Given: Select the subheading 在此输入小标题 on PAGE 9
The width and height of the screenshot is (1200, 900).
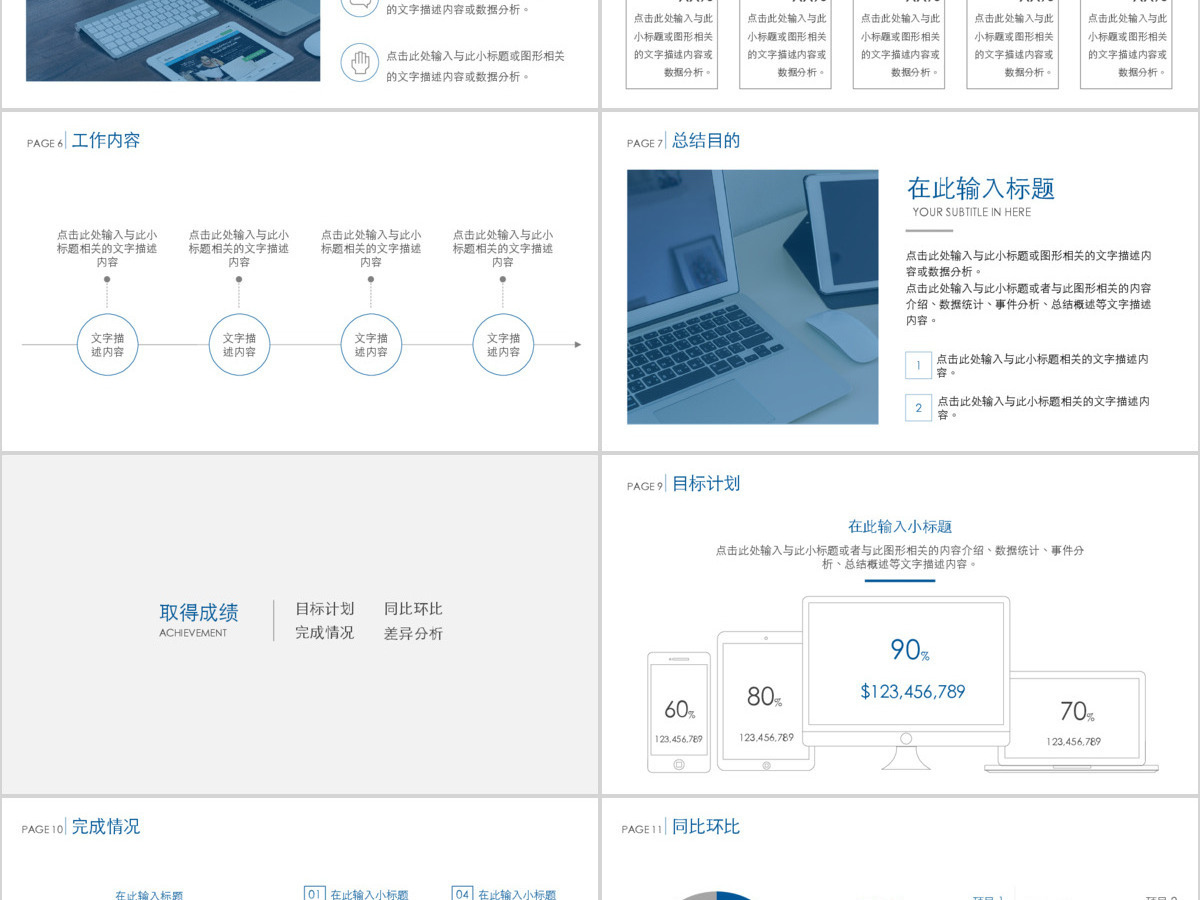Looking at the screenshot, I should (x=900, y=527).
